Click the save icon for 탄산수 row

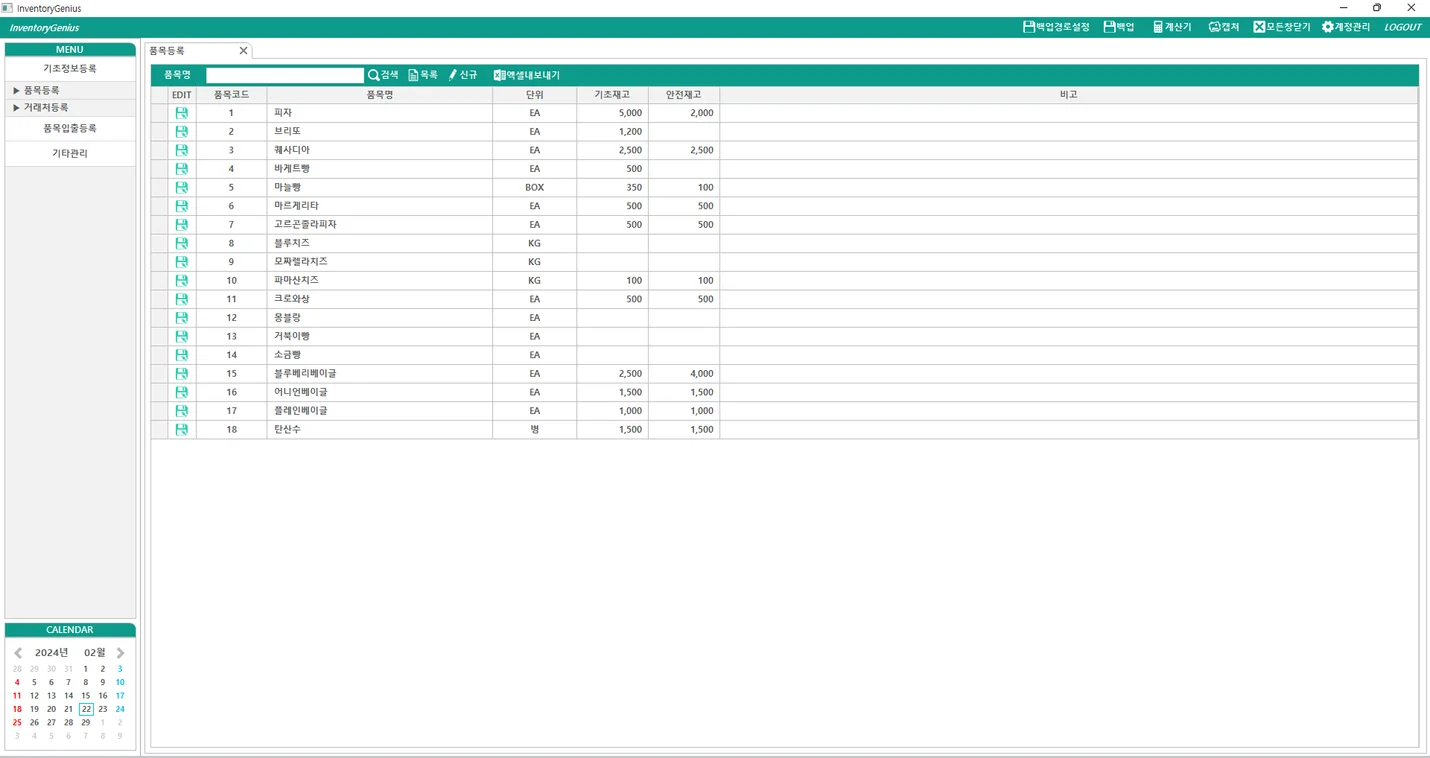click(182, 430)
